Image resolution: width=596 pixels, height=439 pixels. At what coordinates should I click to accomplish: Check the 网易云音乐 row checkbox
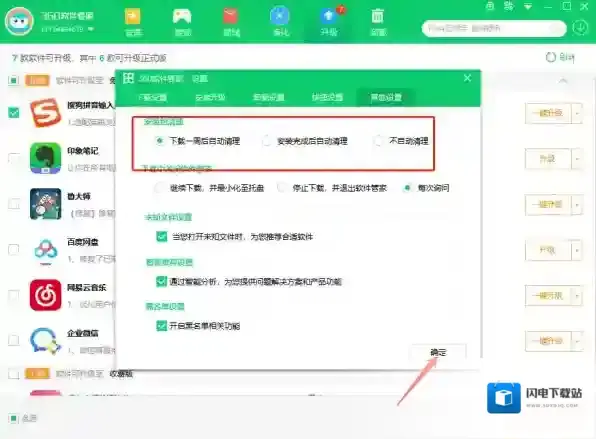click(14, 295)
